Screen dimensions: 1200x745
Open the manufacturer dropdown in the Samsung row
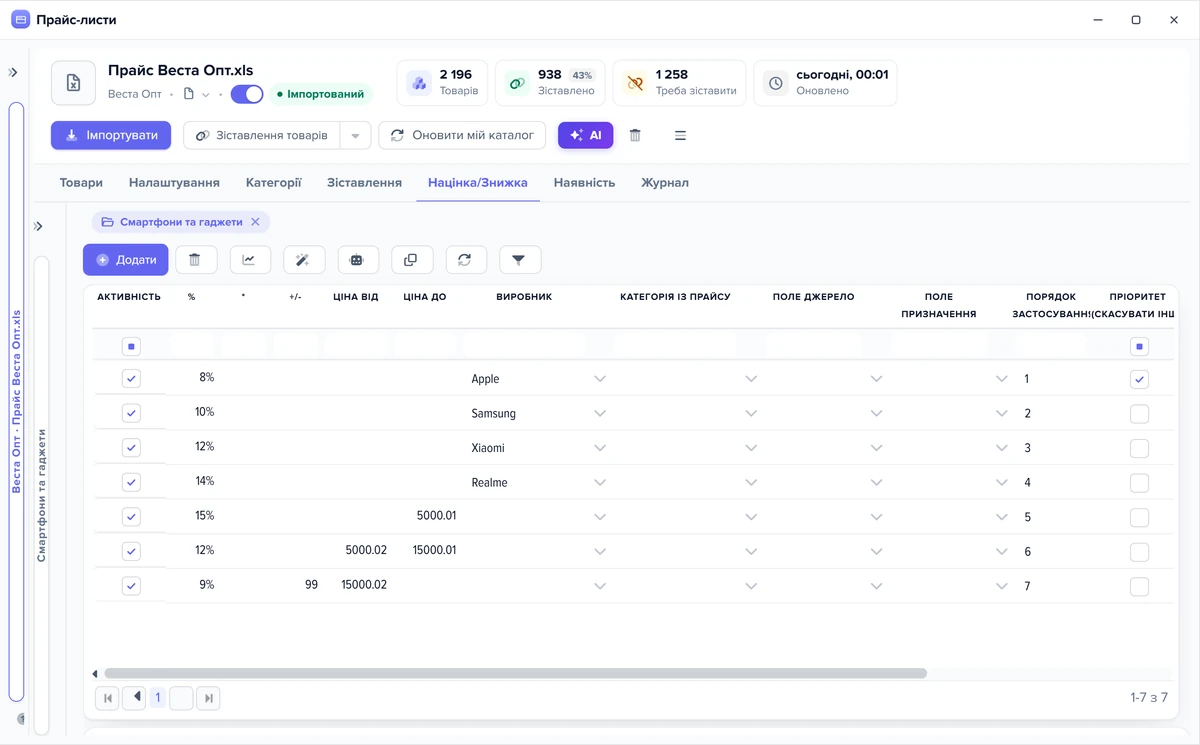pos(600,413)
